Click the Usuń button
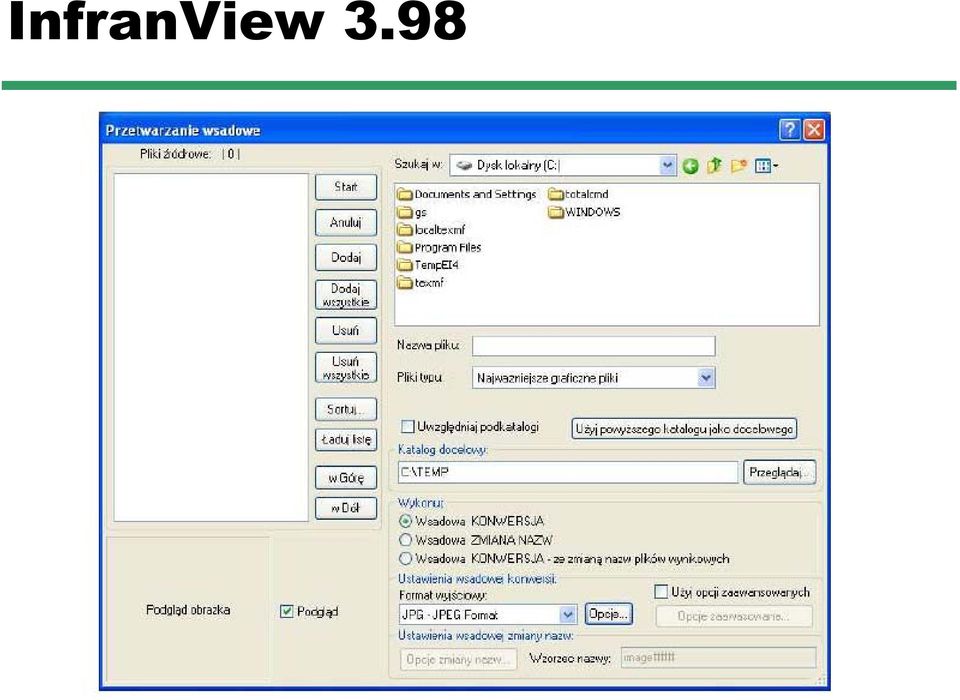The image size is (960, 700). click(346, 331)
